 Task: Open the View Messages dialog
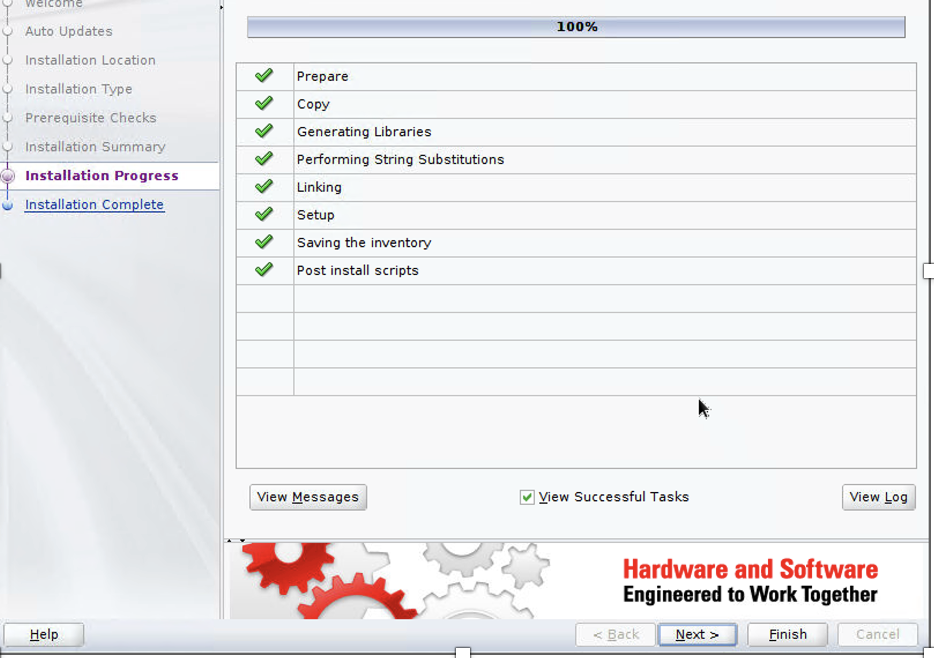pos(308,497)
